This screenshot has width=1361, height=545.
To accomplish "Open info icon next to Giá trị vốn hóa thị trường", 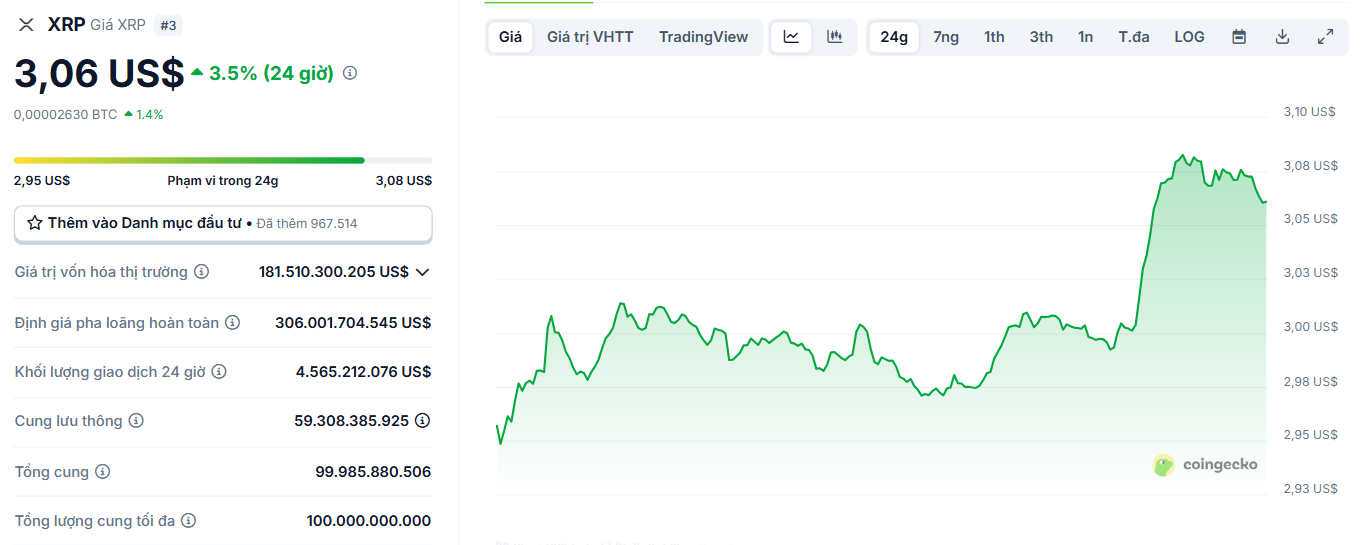I will click(201, 272).
